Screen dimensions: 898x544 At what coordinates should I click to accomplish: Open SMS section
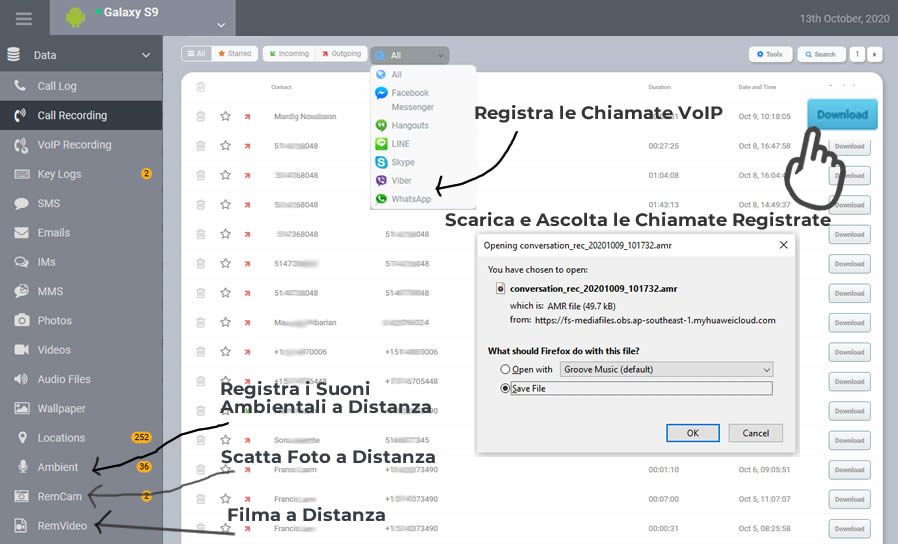tap(81, 203)
